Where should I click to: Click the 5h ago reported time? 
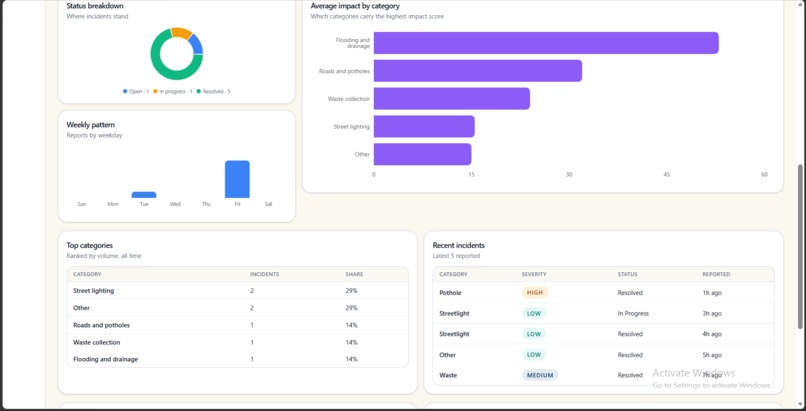(x=712, y=355)
